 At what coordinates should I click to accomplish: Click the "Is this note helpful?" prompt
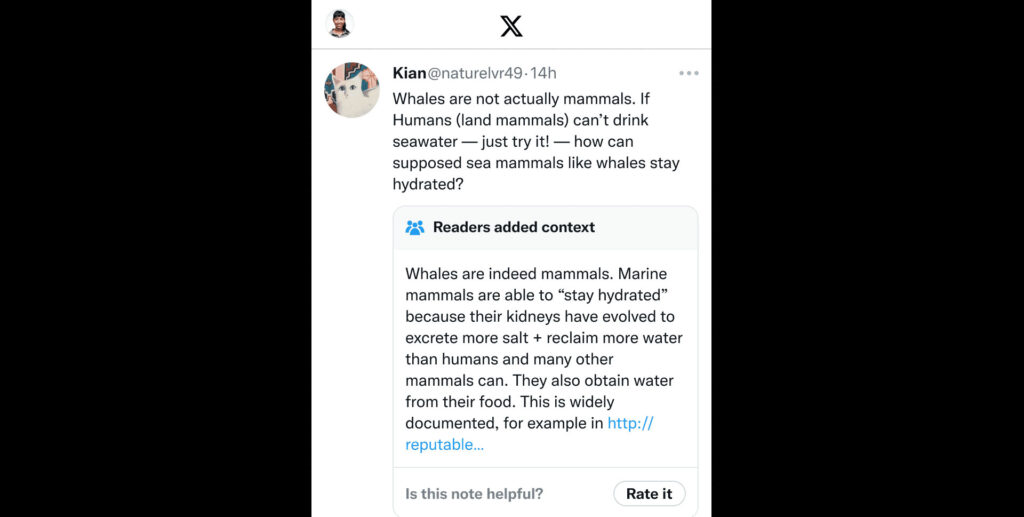(x=474, y=494)
